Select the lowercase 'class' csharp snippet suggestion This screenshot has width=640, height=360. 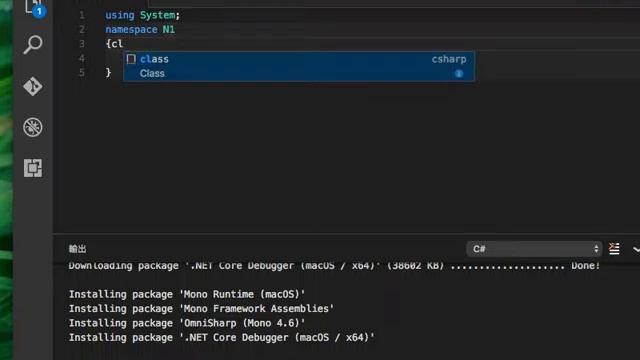tap(299, 59)
